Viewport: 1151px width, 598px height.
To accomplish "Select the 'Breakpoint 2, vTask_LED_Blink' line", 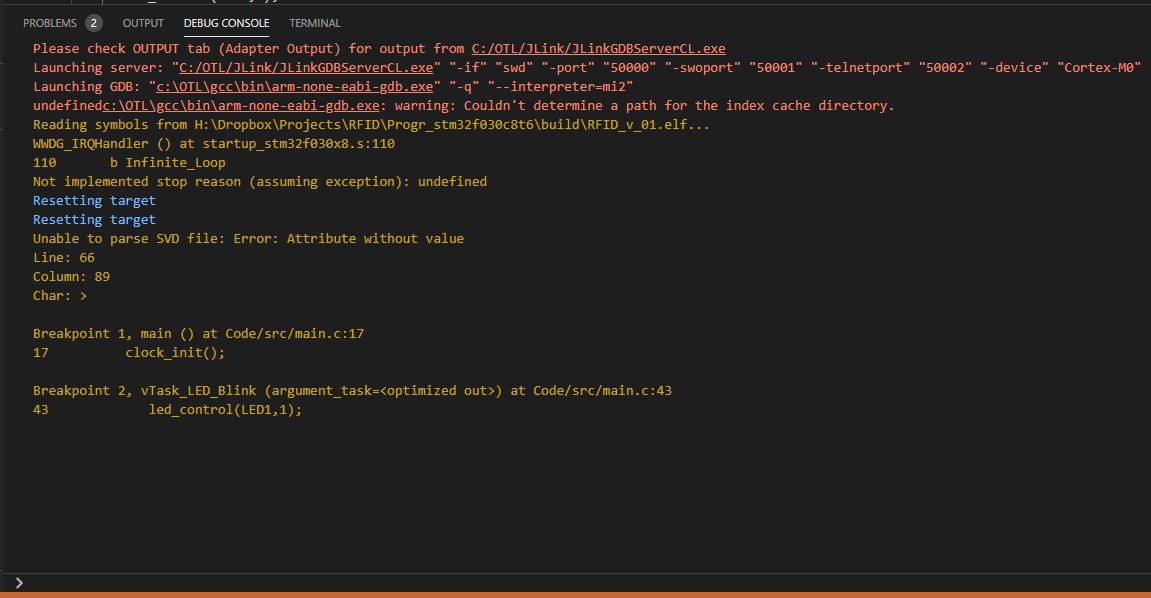I will (352, 391).
